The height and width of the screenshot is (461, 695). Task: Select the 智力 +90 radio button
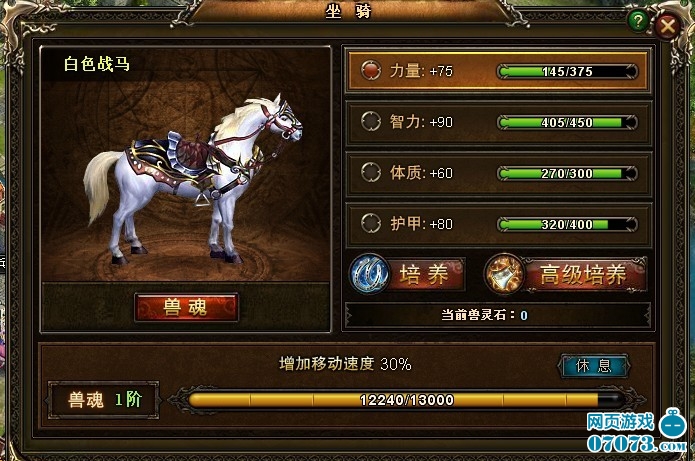pyautogui.click(x=371, y=121)
